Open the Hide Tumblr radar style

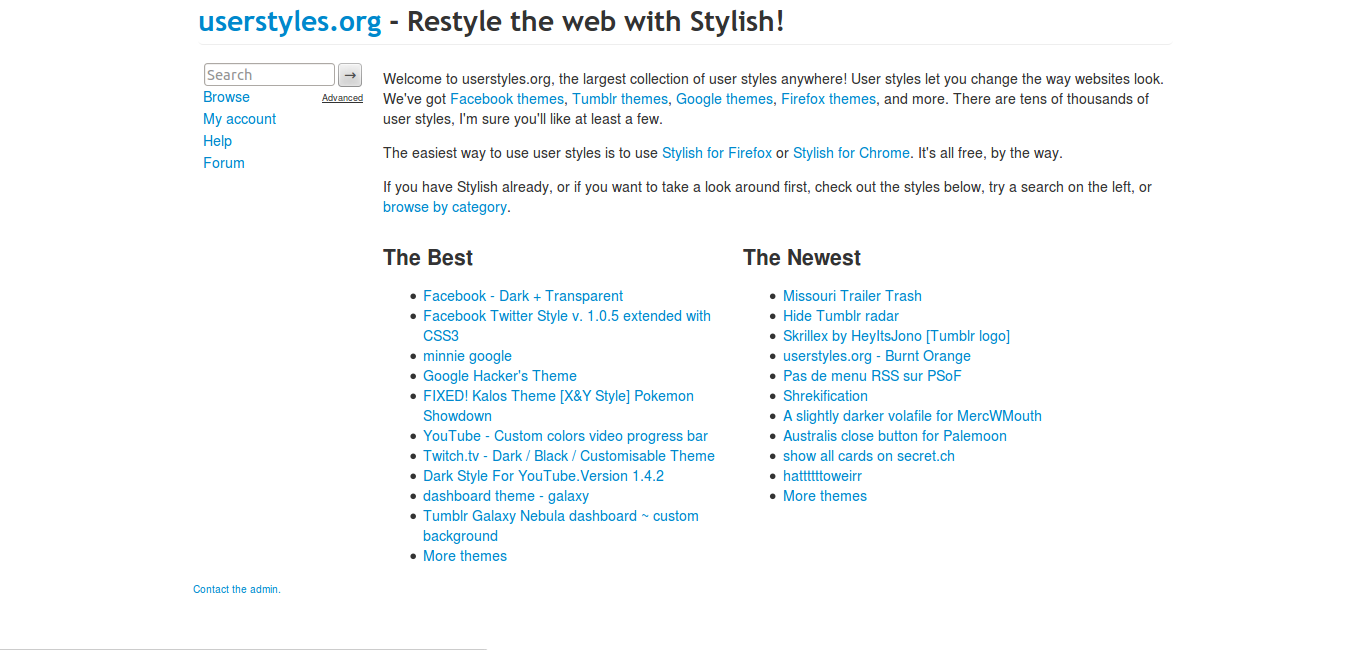point(840,315)
